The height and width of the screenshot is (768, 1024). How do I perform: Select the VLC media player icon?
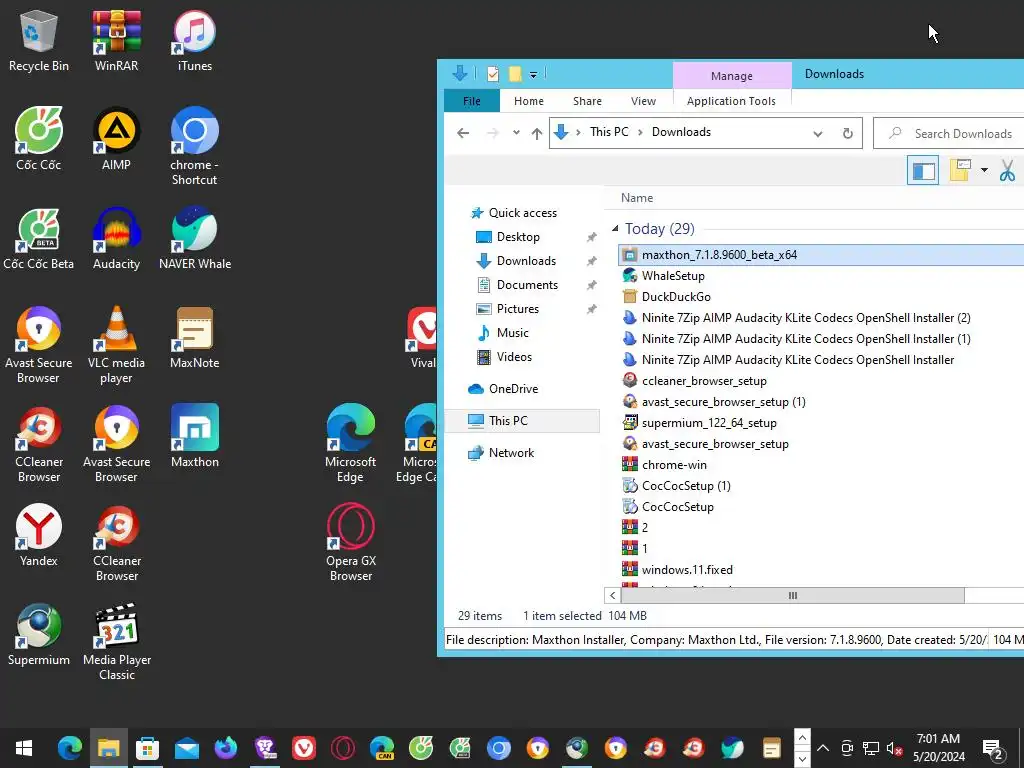[116, 345]
